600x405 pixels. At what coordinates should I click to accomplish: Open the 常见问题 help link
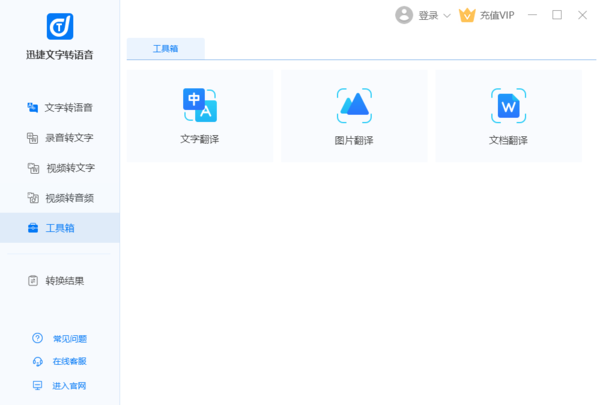coord(68,339)
